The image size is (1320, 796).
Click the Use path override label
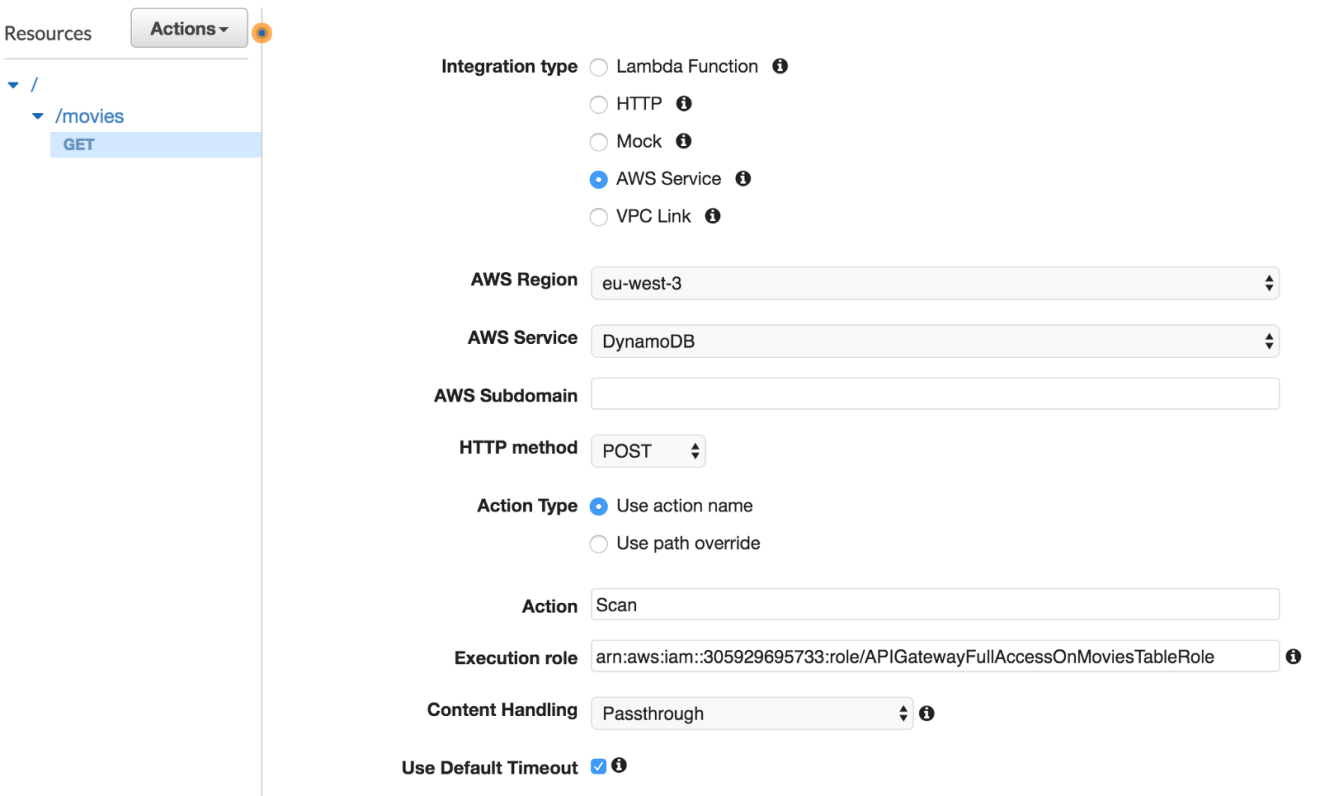(x=688, y=543)
